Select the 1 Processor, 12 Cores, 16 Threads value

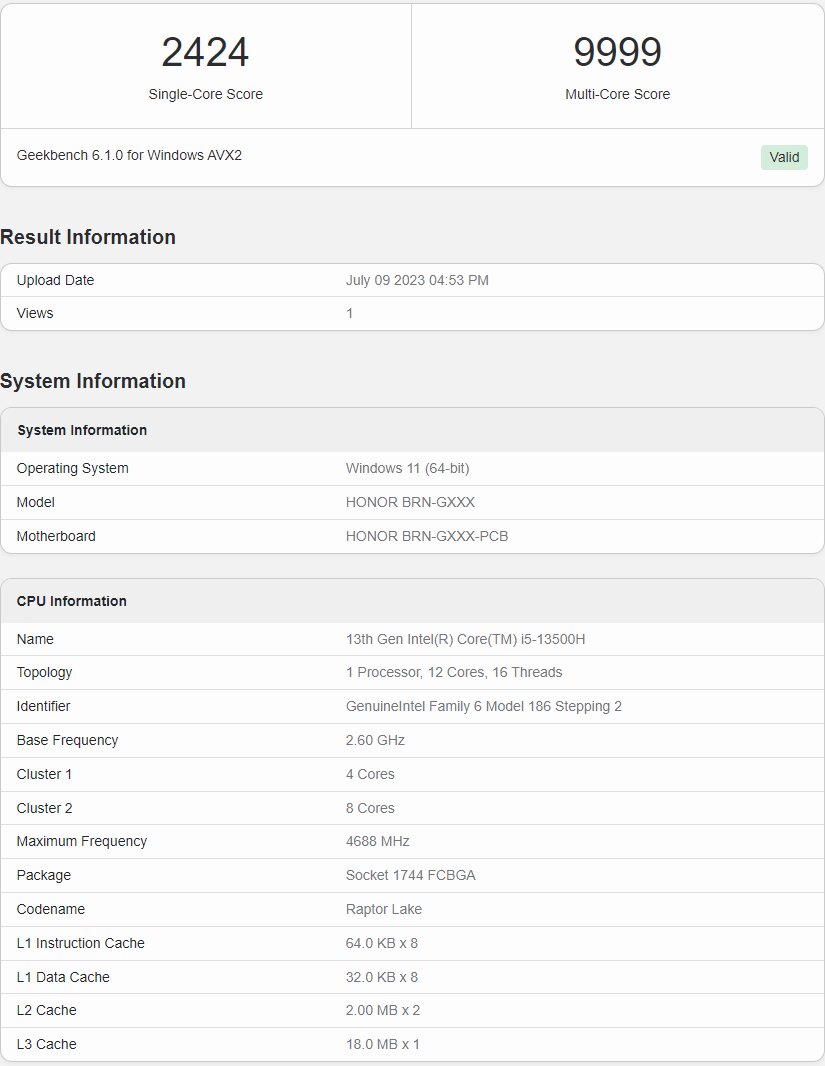coord(453,672)
